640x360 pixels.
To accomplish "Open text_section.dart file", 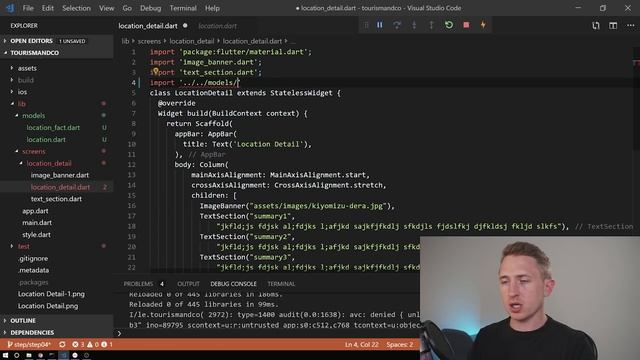I will tap(56, 199).
